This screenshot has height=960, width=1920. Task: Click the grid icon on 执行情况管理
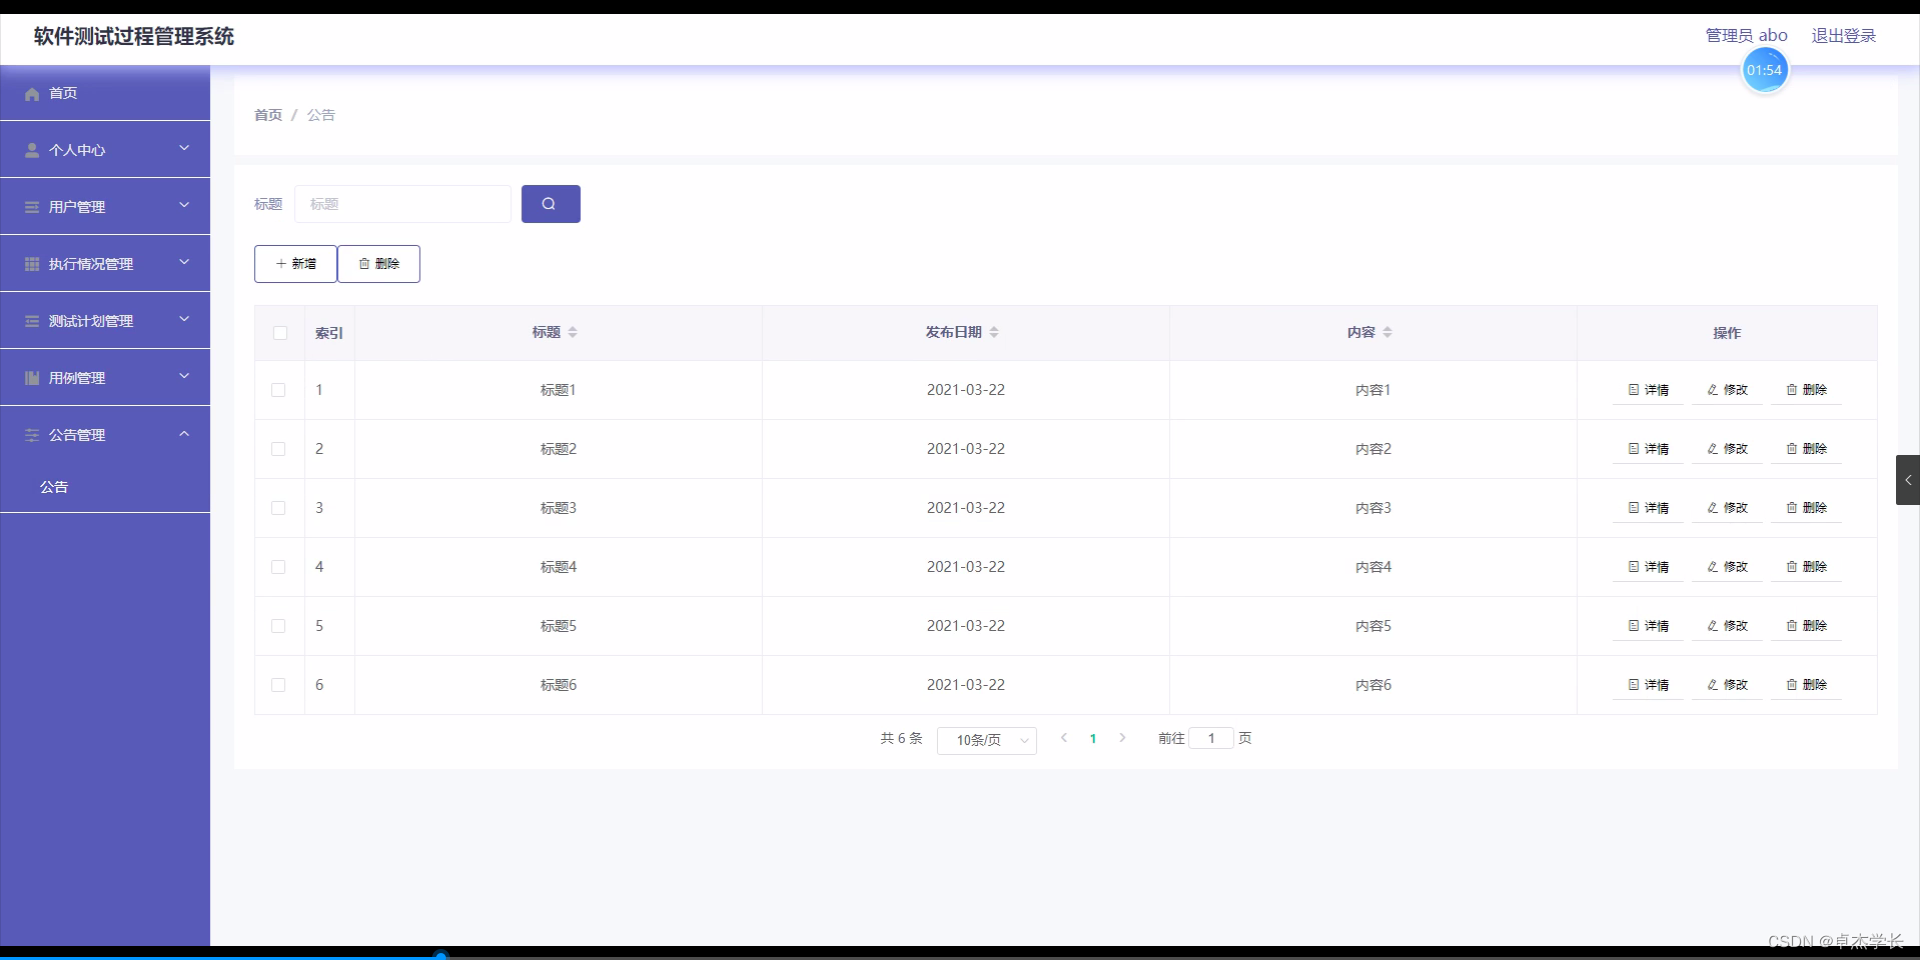point(31,263)
